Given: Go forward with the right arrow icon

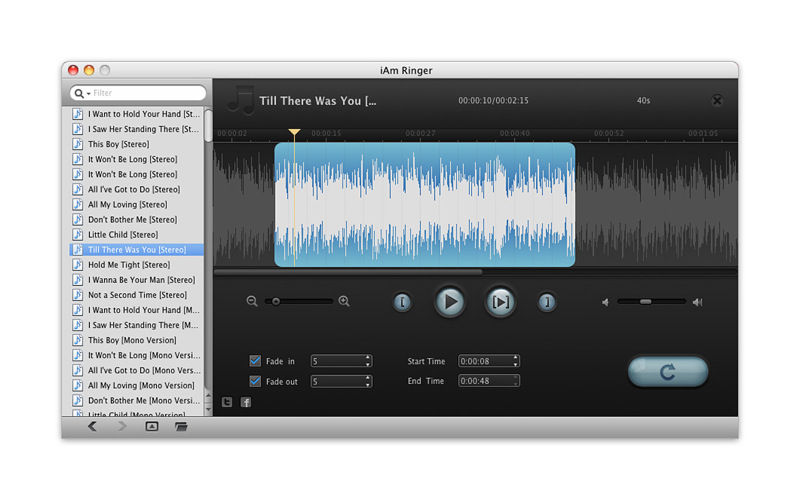Looking at the screenshot, I should (122, 426).
